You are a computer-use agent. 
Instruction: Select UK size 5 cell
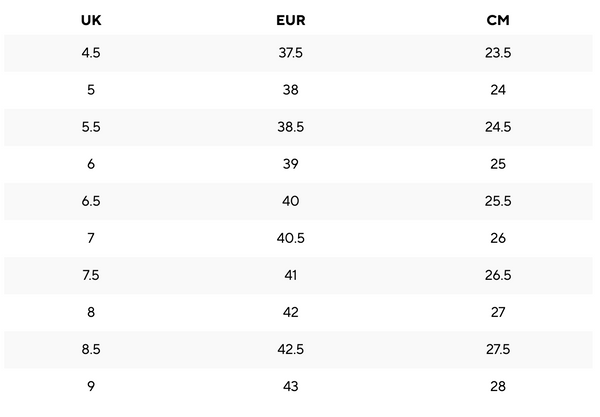point(91,90)
